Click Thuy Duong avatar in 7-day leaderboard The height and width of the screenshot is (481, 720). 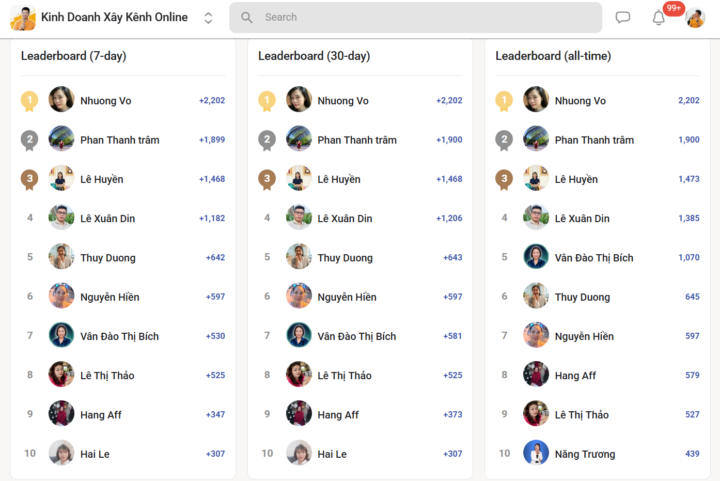[x=61, y=257]
